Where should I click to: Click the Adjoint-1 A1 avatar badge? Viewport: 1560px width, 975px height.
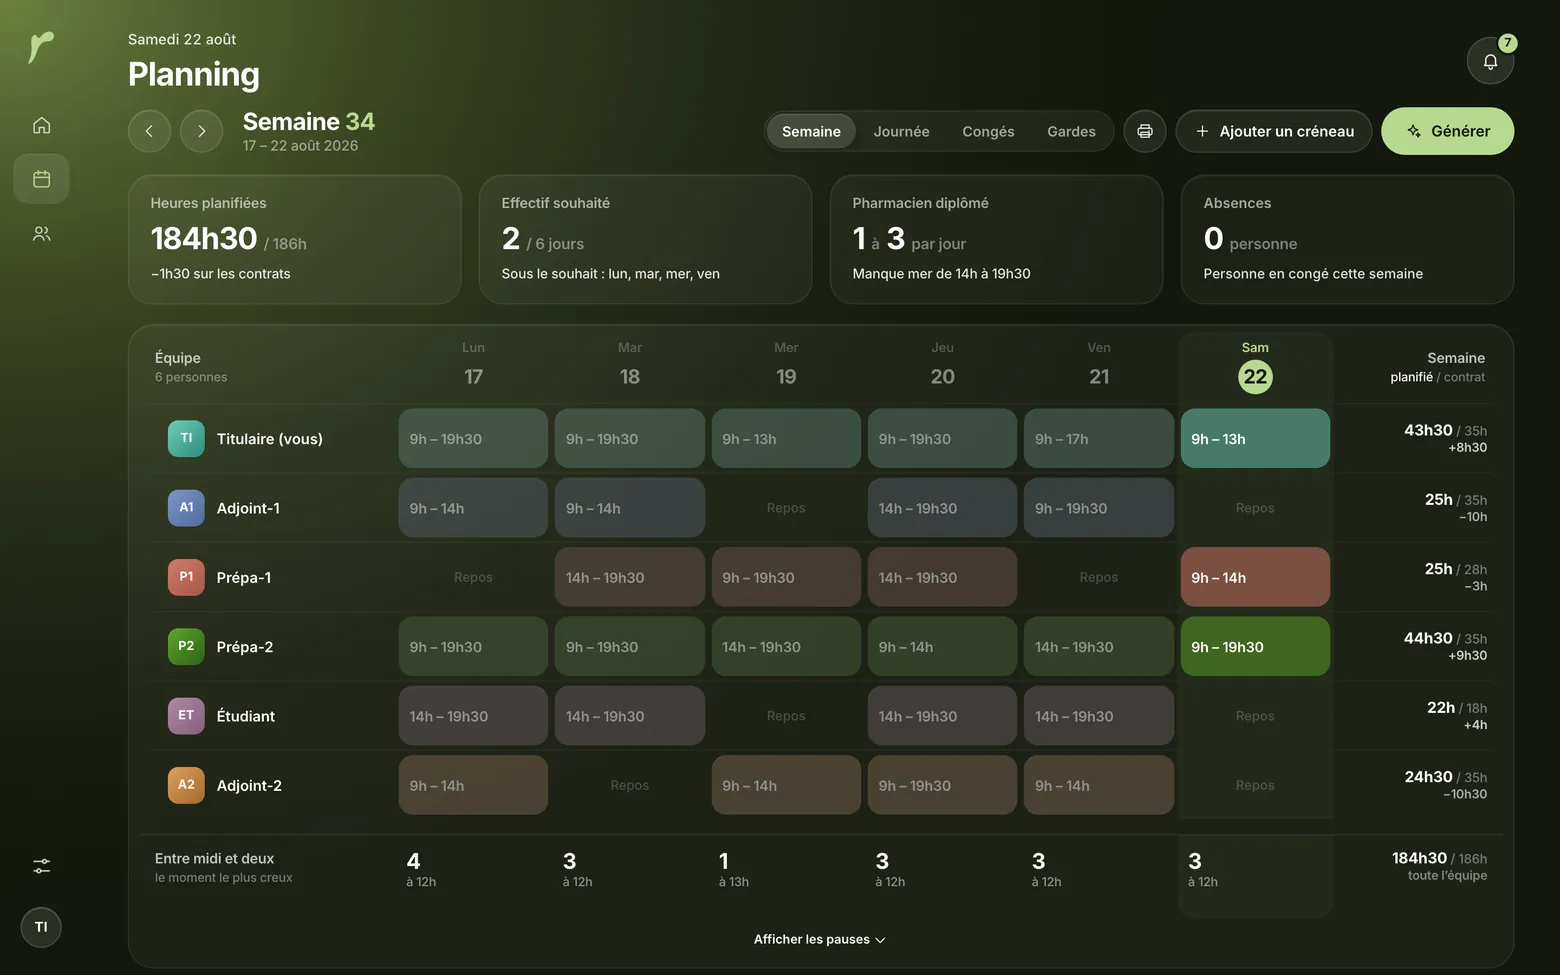[x=186, y=508]
